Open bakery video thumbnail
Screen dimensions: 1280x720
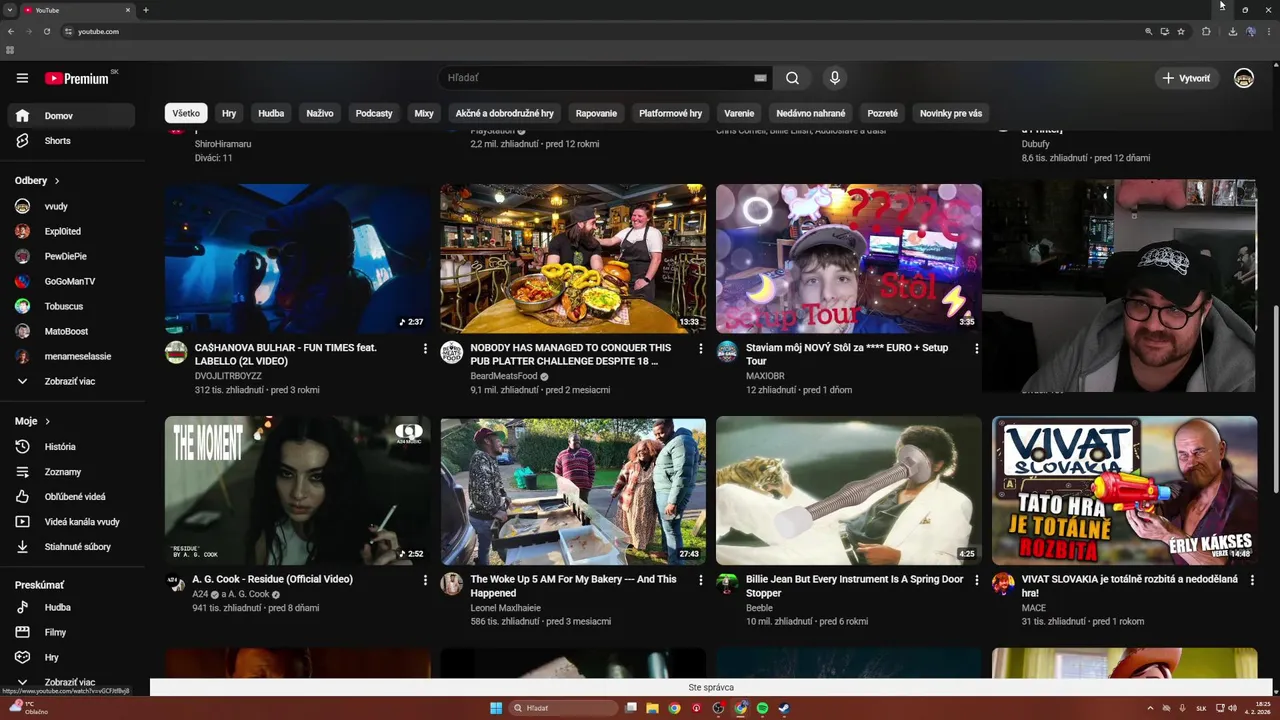tap(573, 491)
